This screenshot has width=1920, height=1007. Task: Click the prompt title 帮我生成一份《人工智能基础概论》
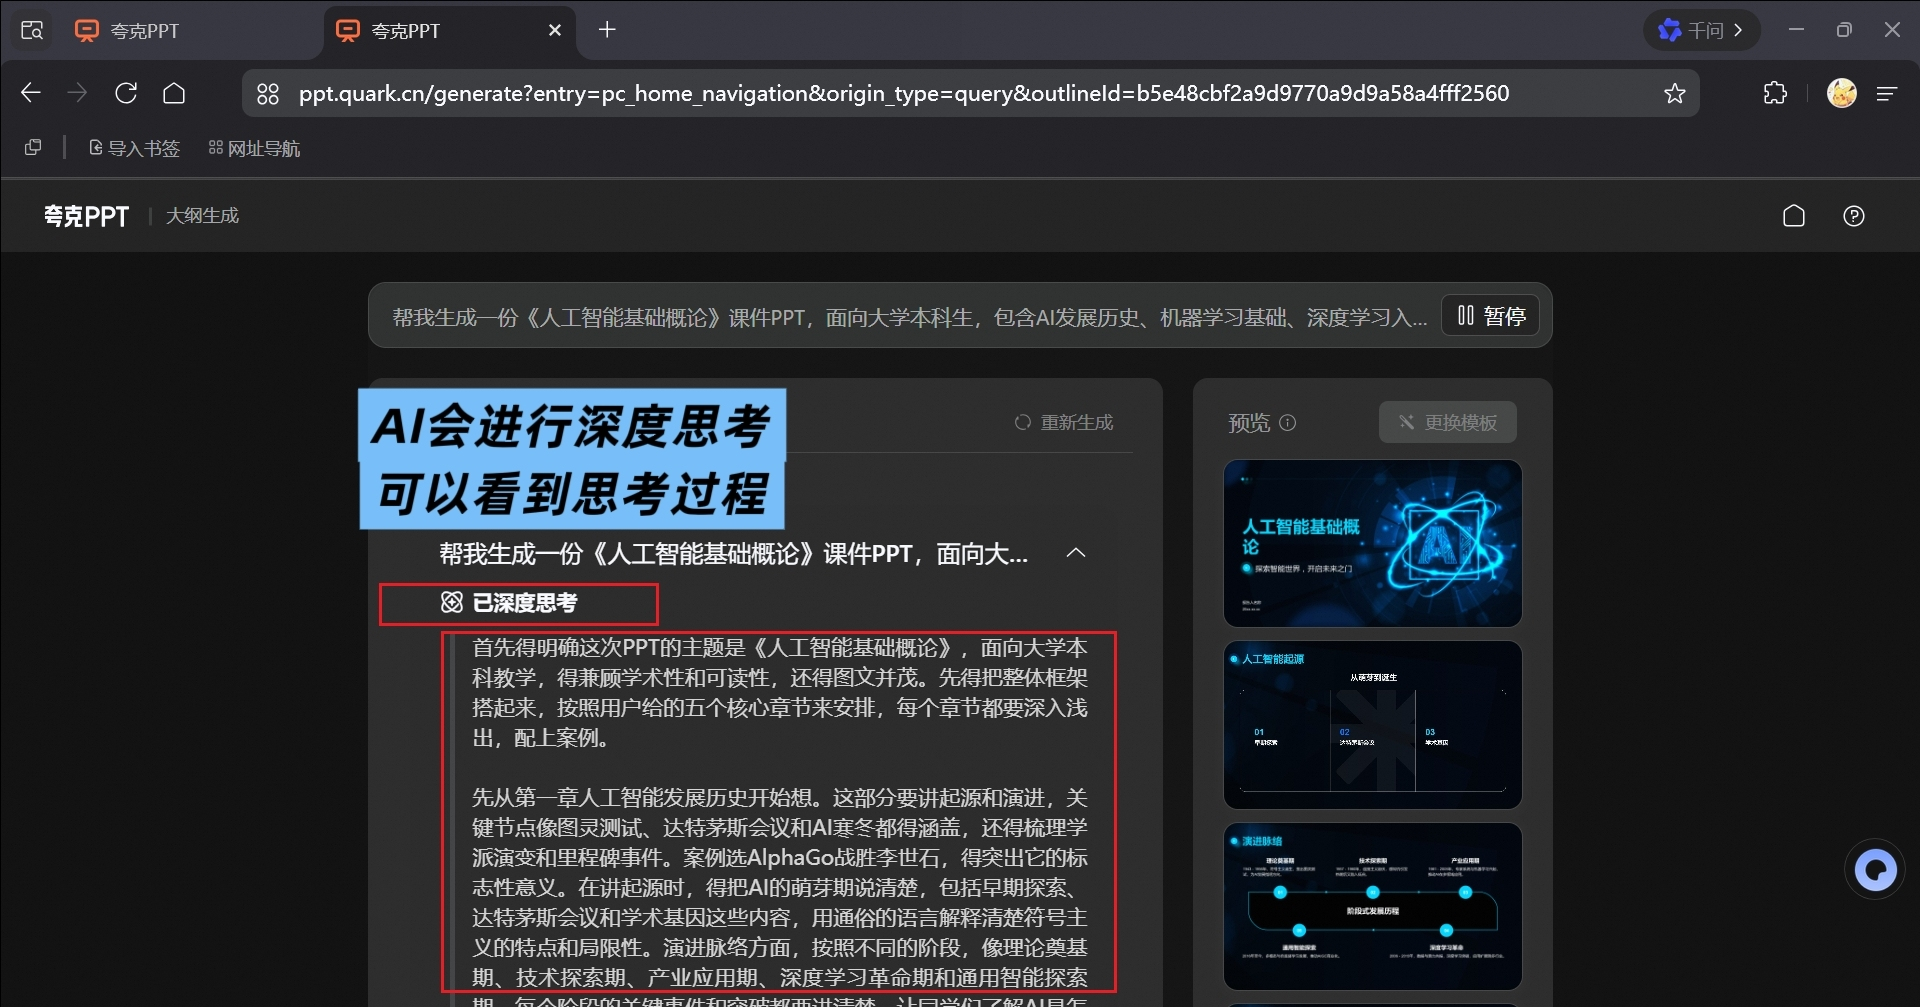point(733,553)
